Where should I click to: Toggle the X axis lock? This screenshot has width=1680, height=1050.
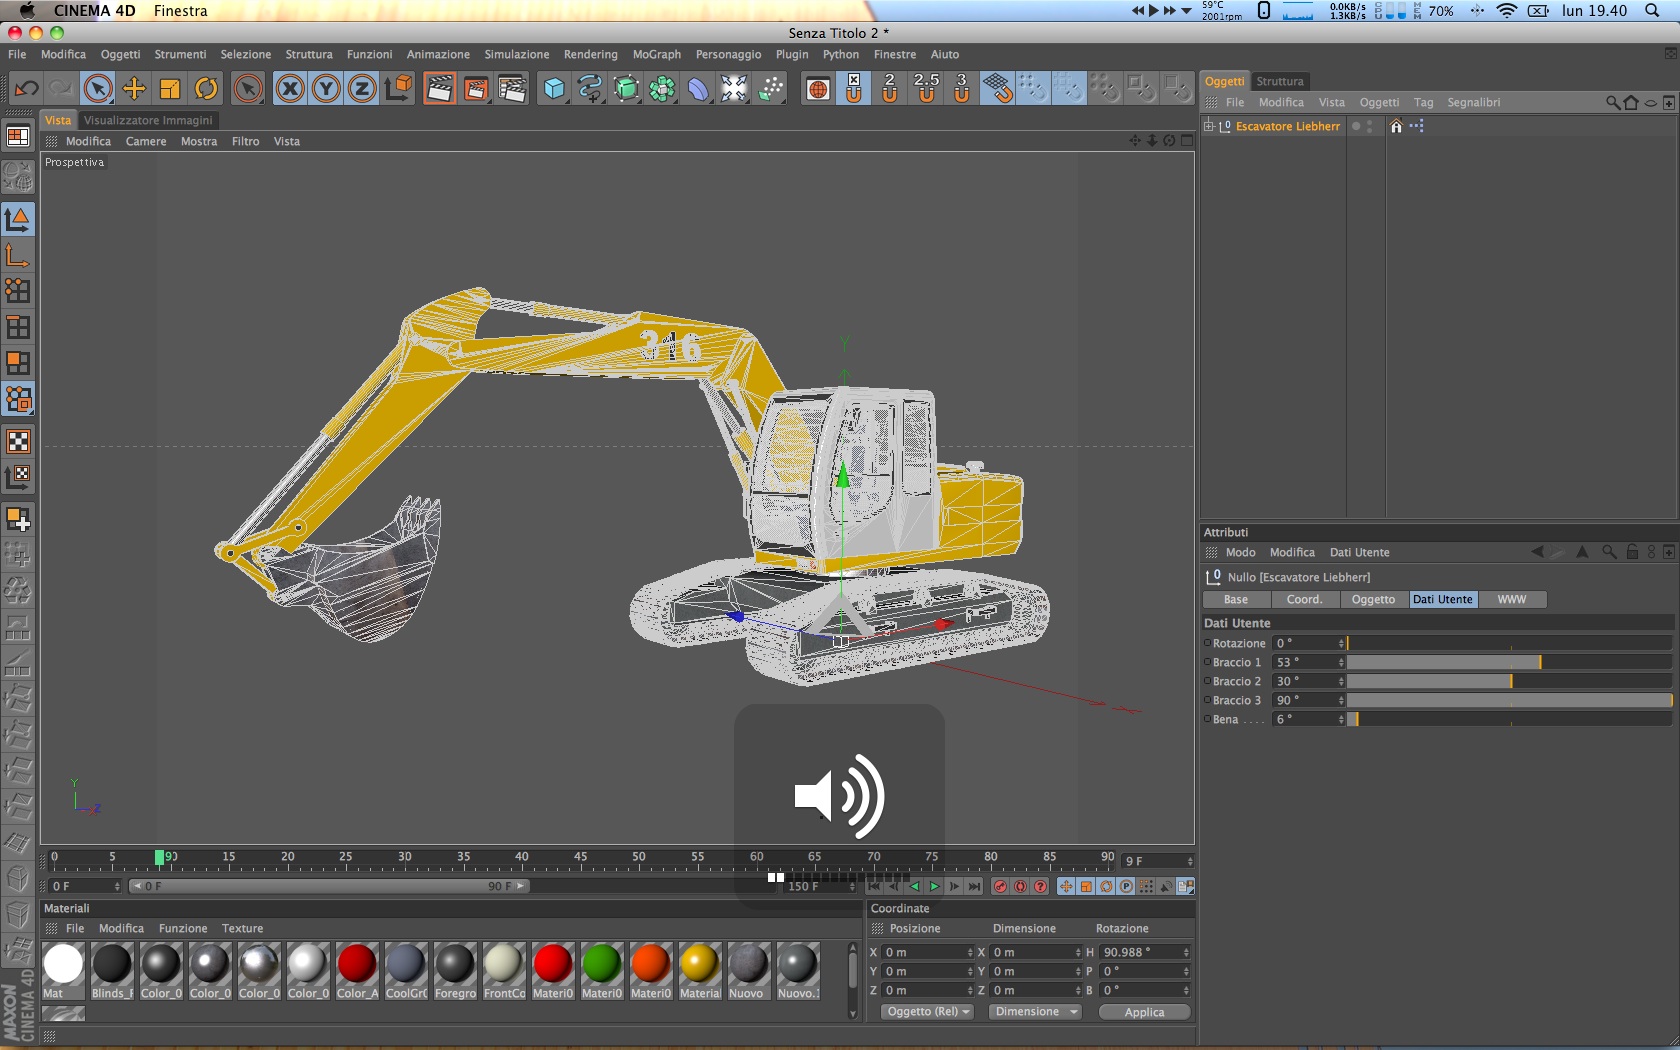[290, 89]
